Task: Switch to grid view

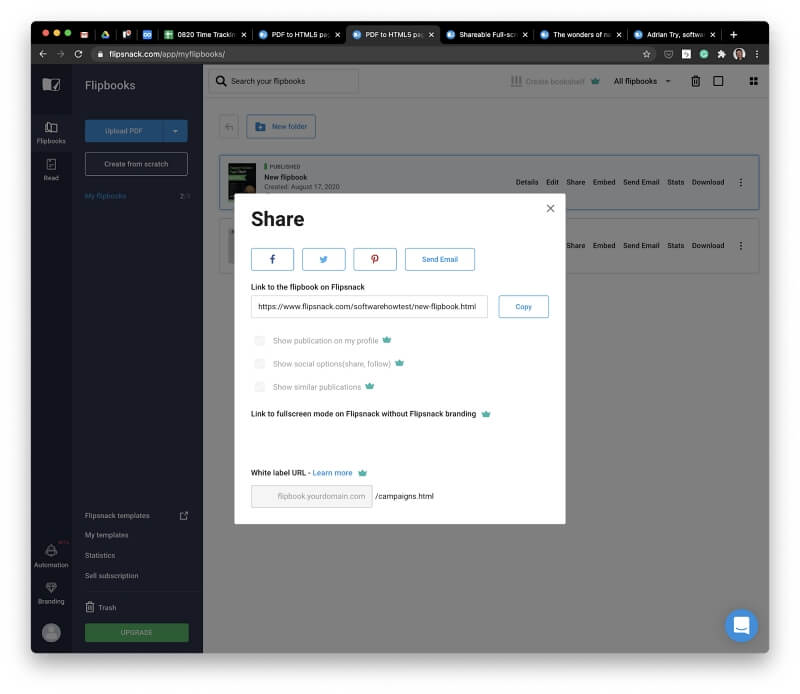Action: pos(753,81)
